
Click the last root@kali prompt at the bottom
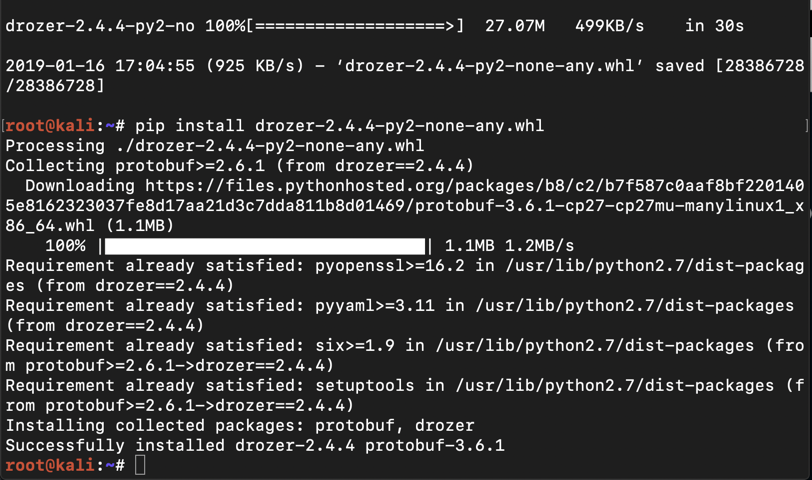[60, 465]
